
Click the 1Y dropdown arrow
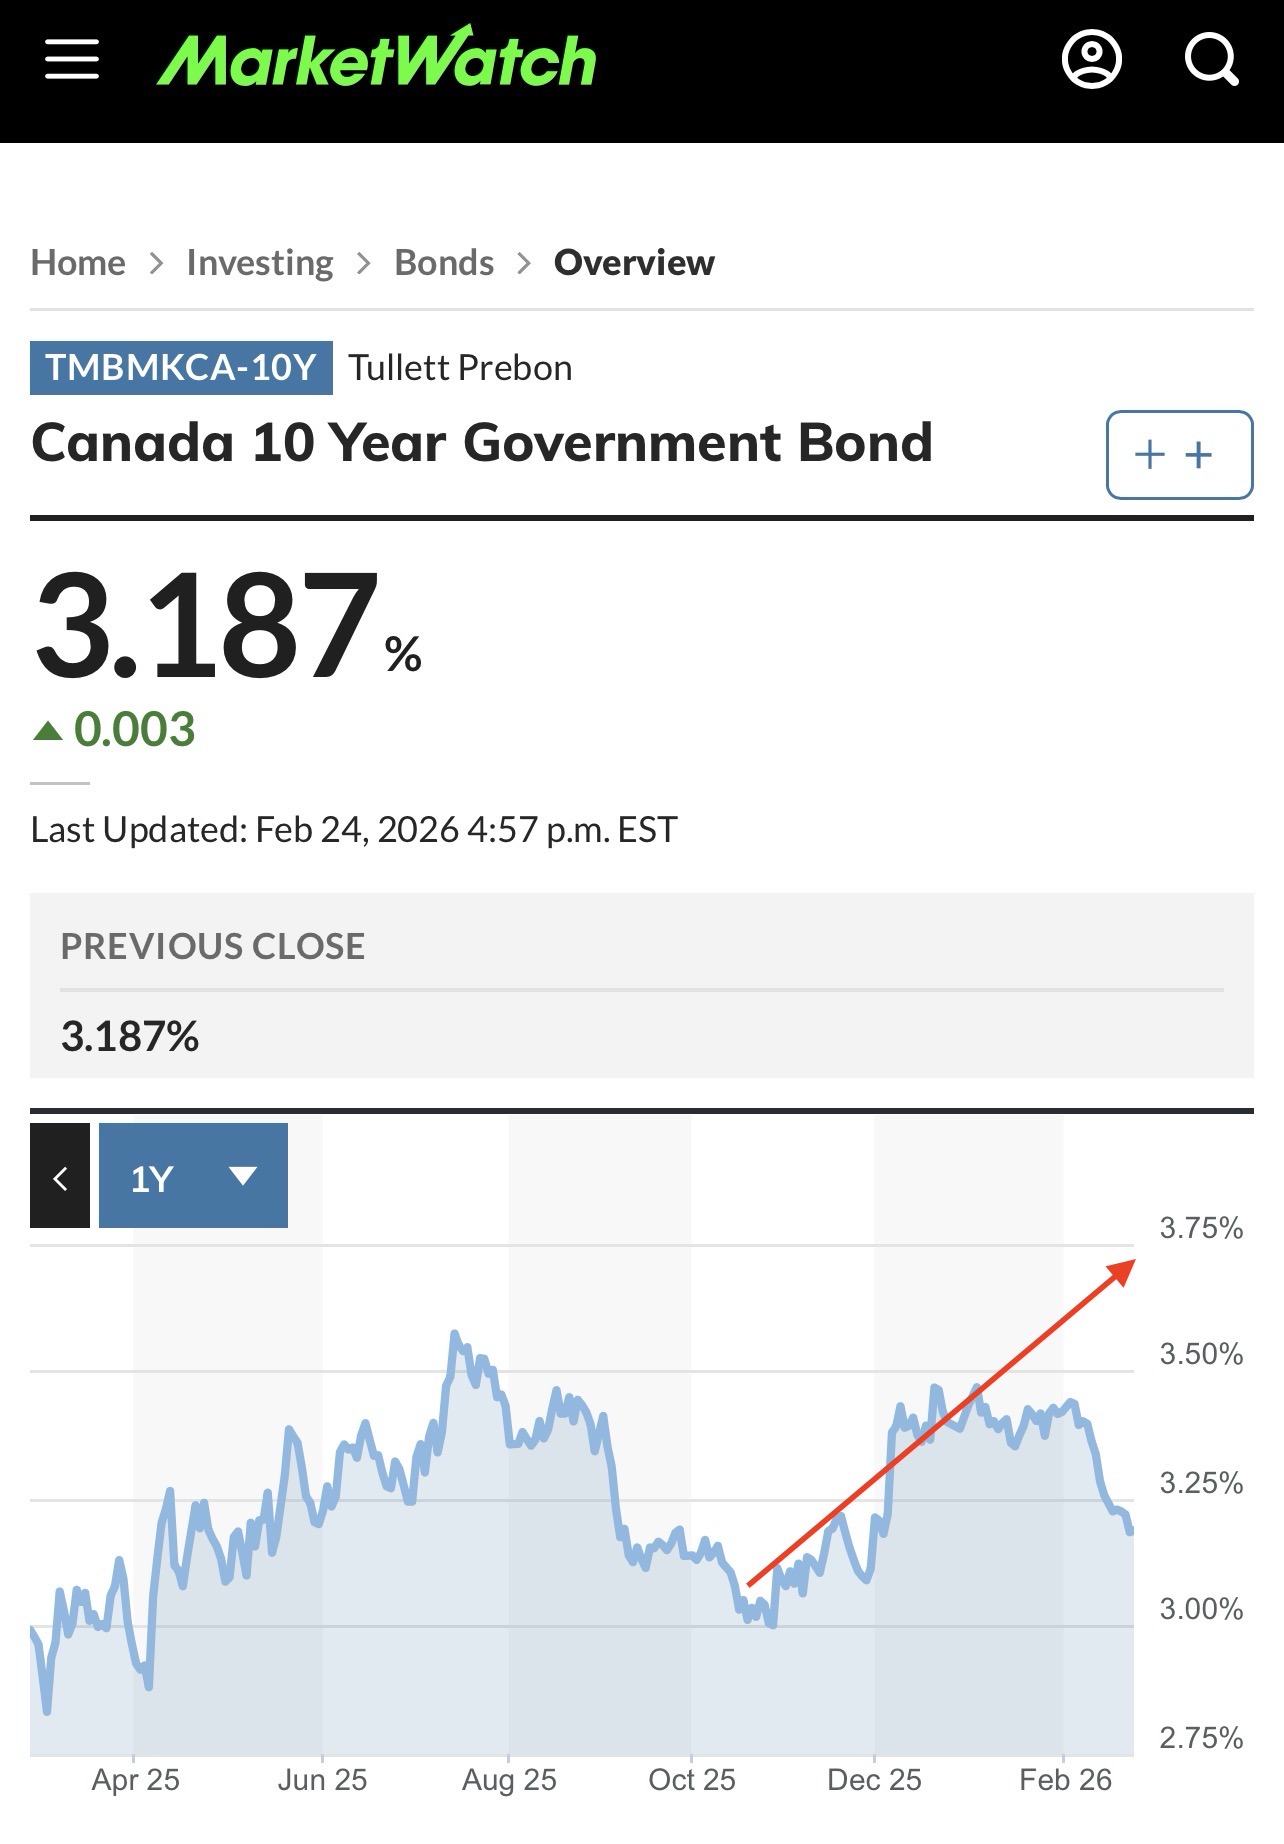point(243,1176)
